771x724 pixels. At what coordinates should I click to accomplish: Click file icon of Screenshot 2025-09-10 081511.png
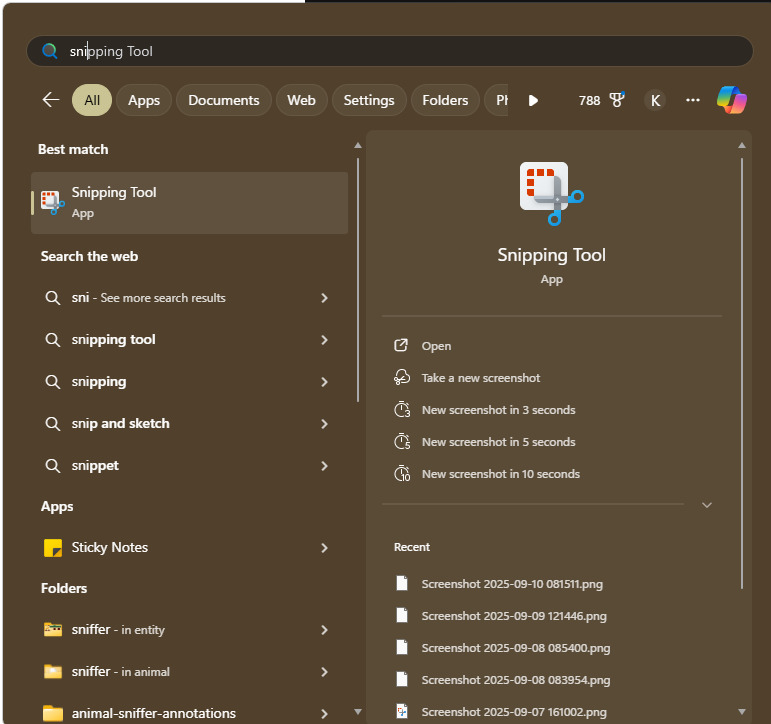(402, 583)
